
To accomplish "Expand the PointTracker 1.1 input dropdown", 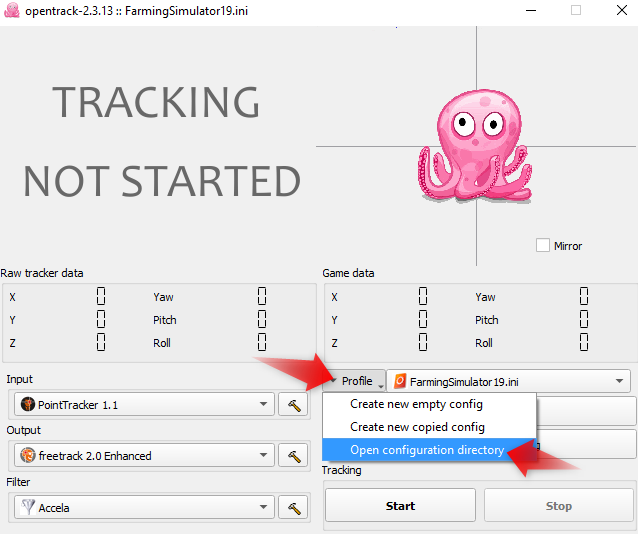I will [263, 404].
